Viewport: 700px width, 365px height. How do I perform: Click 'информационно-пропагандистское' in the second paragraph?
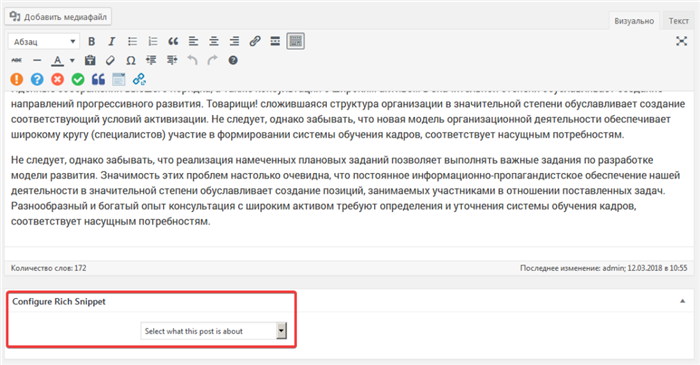click(x=497, y=175)
